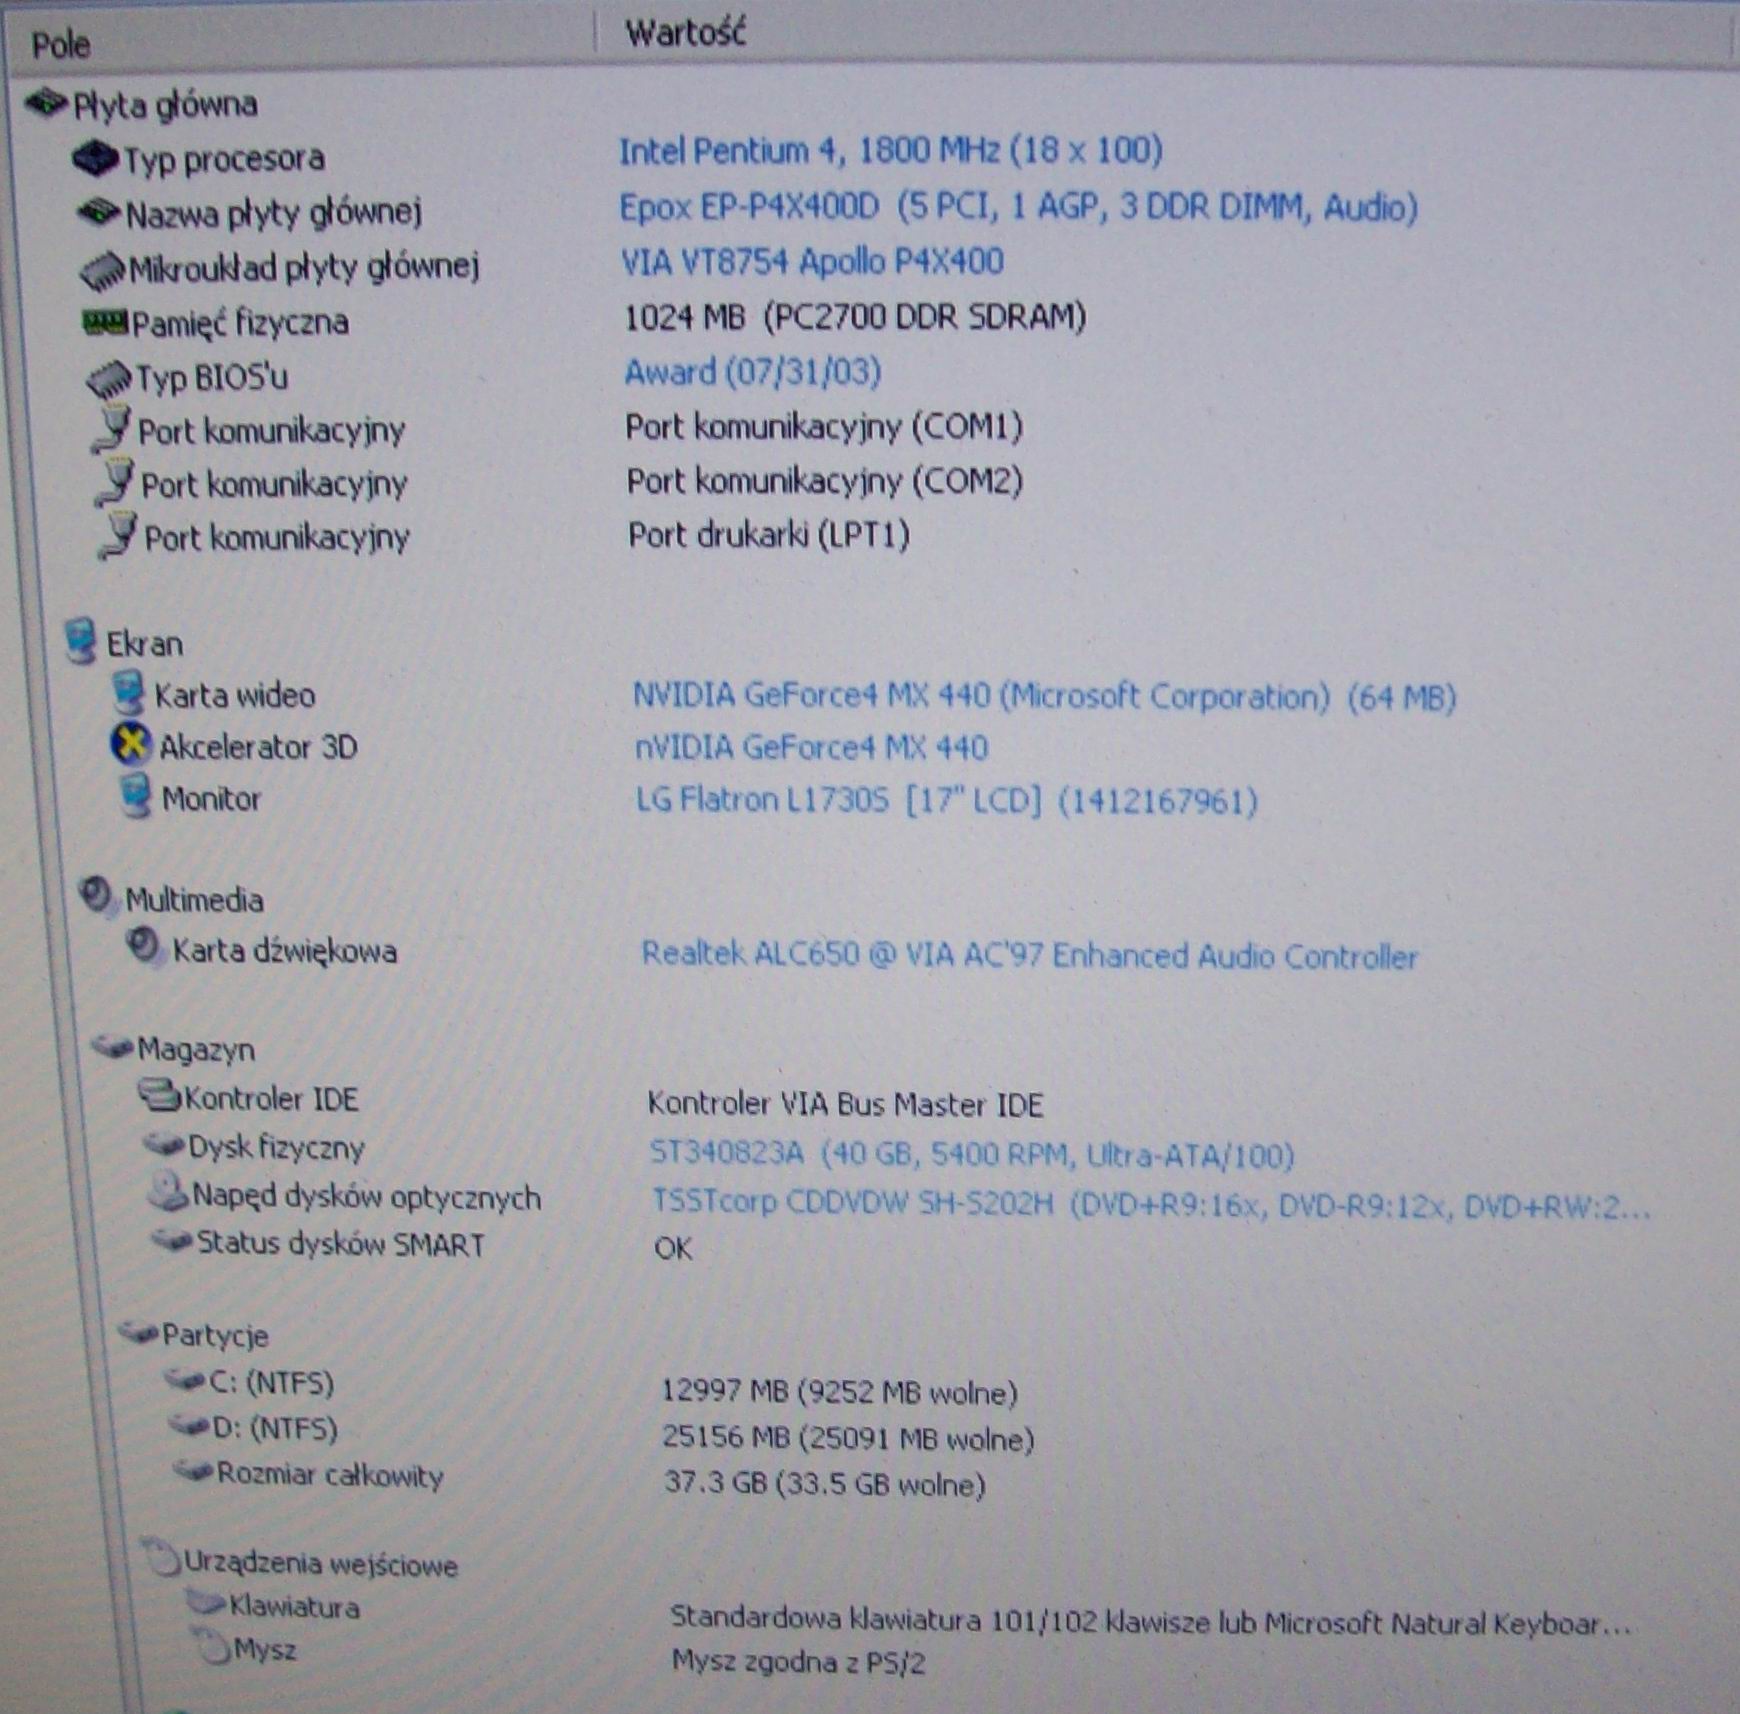Click the Typ procesora CPU icon

pyautogui.click(x=96, y=158)
